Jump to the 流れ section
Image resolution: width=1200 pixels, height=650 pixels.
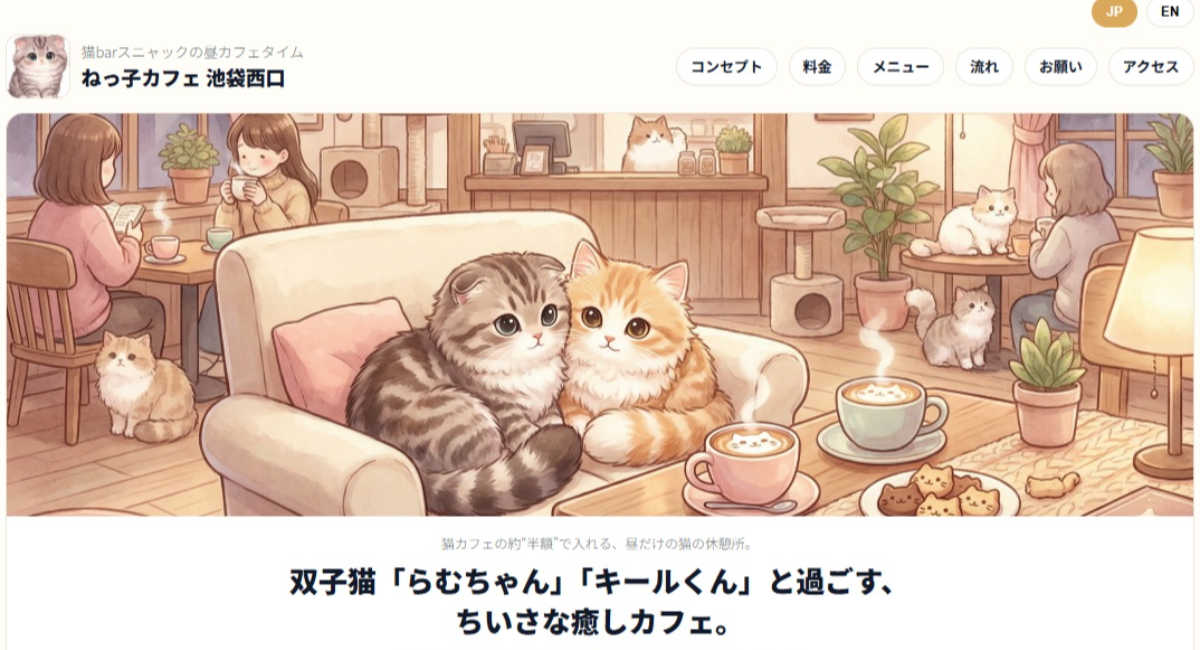point(984,67)
